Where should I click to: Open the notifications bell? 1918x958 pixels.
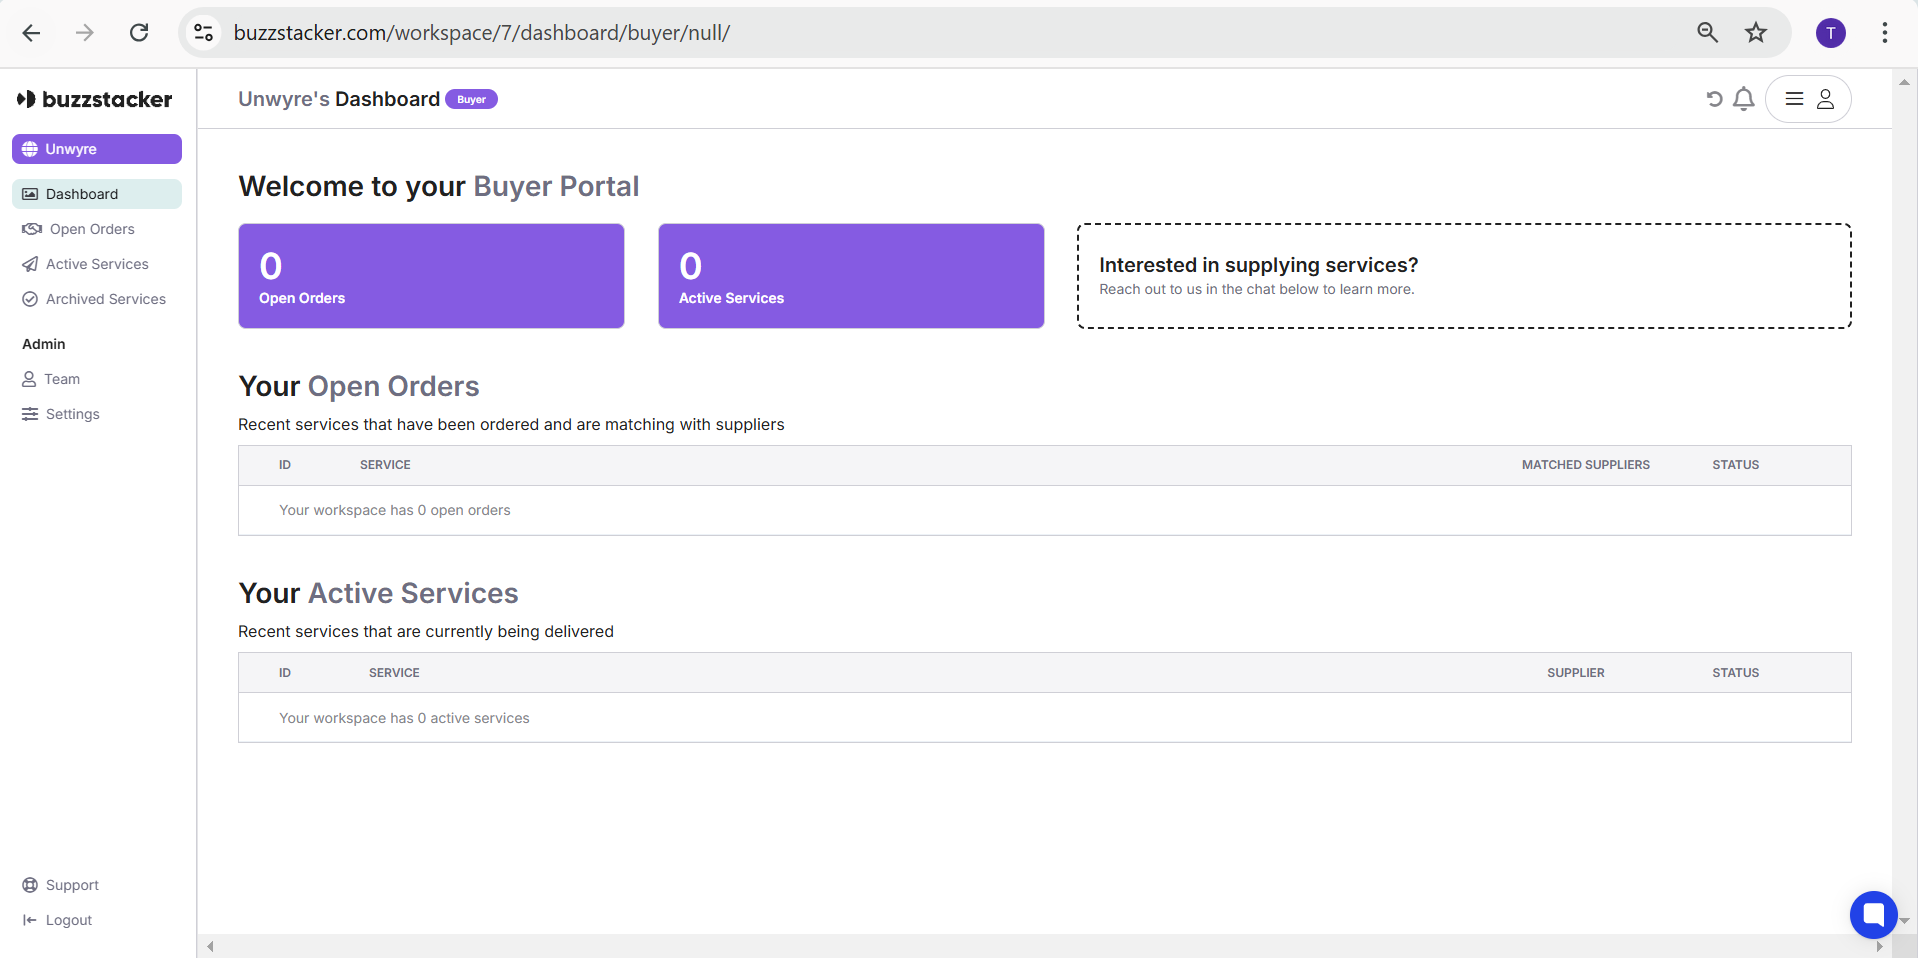(1744, 99)
